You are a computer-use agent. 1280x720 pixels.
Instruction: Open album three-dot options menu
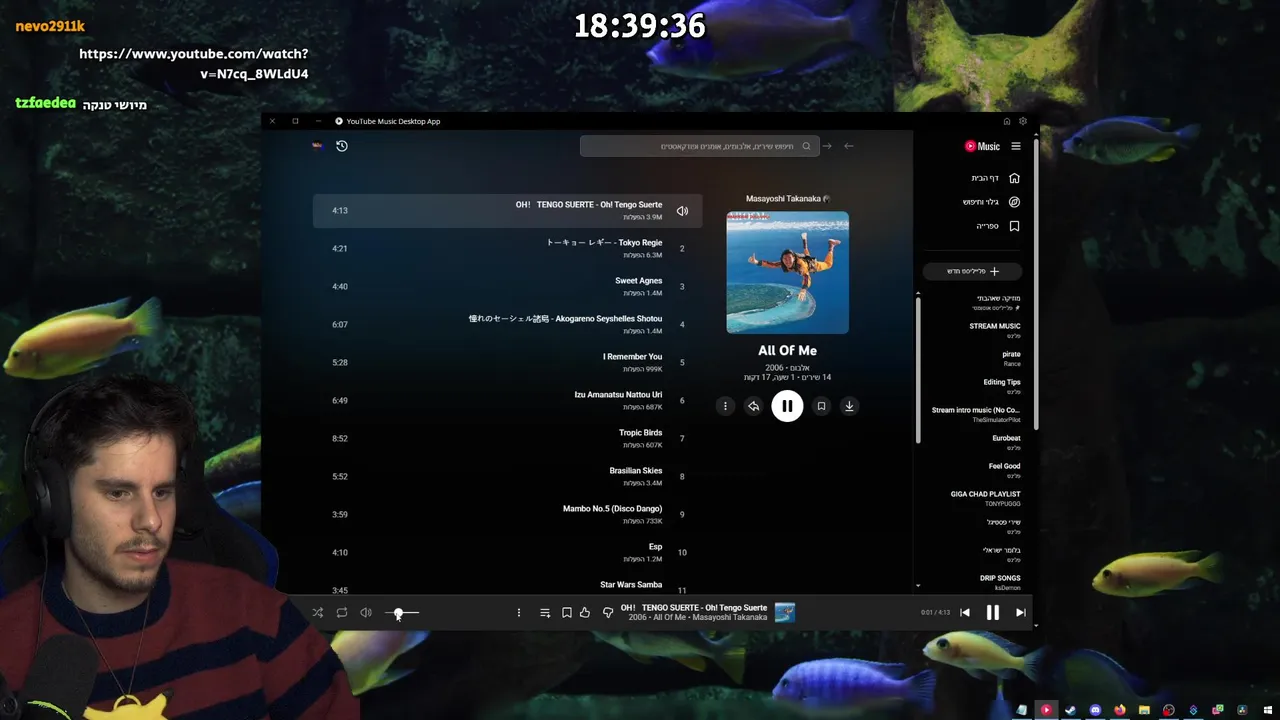725,406
